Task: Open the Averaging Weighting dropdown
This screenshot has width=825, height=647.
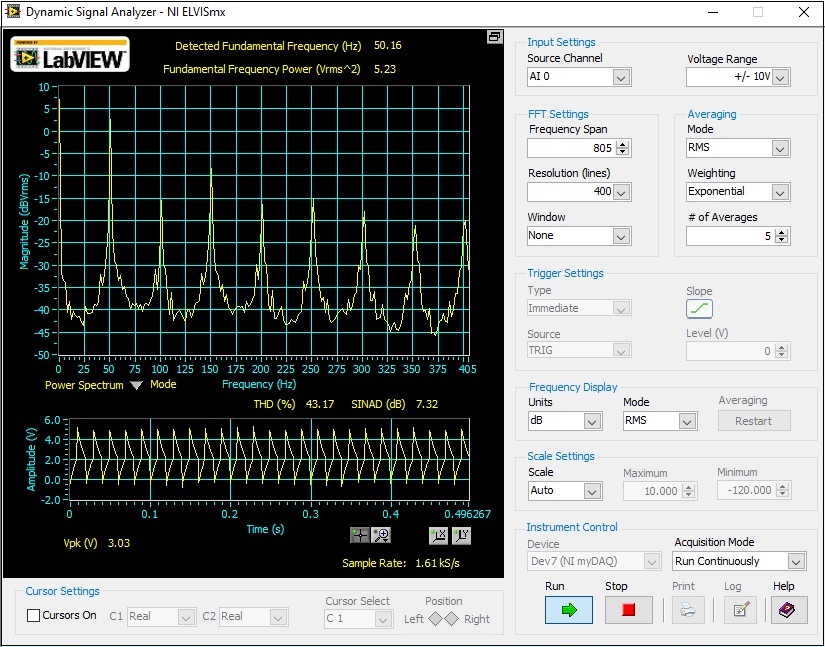Action: tap(780, 192)
